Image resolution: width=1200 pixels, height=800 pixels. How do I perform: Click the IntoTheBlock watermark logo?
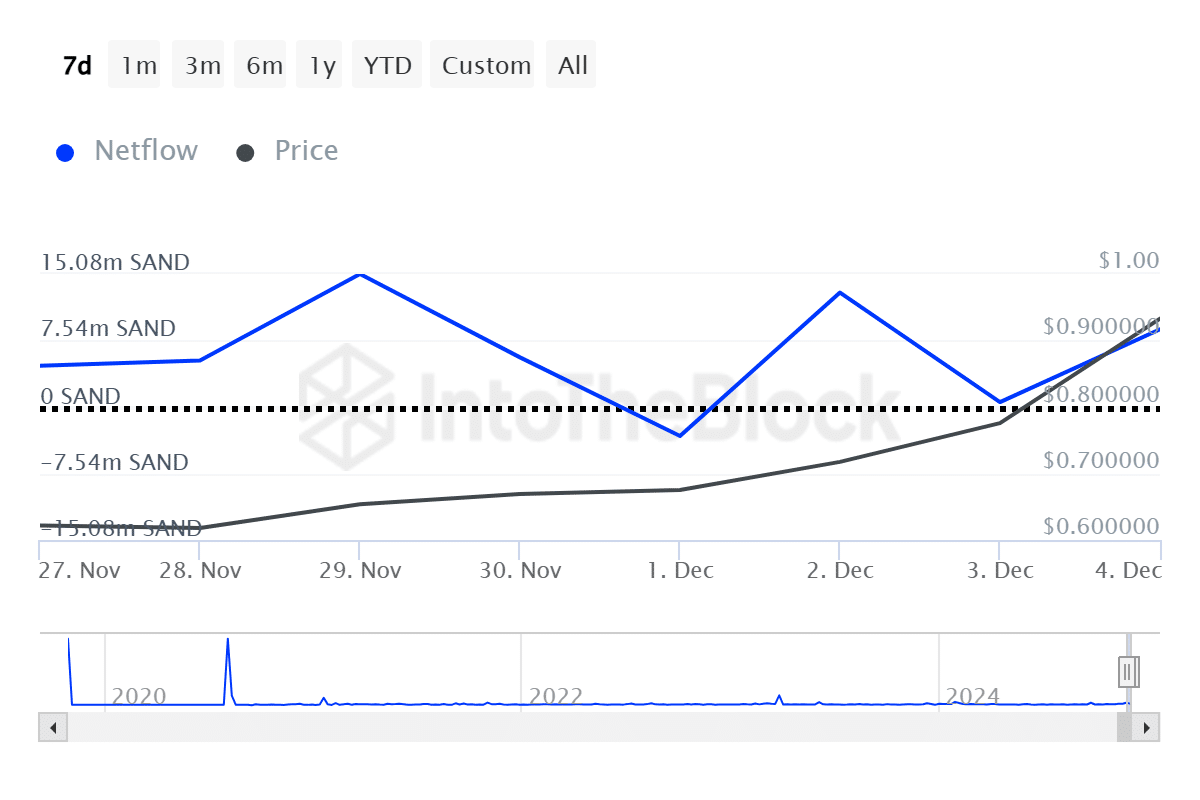pyautogui.click(x=345, y=410)
